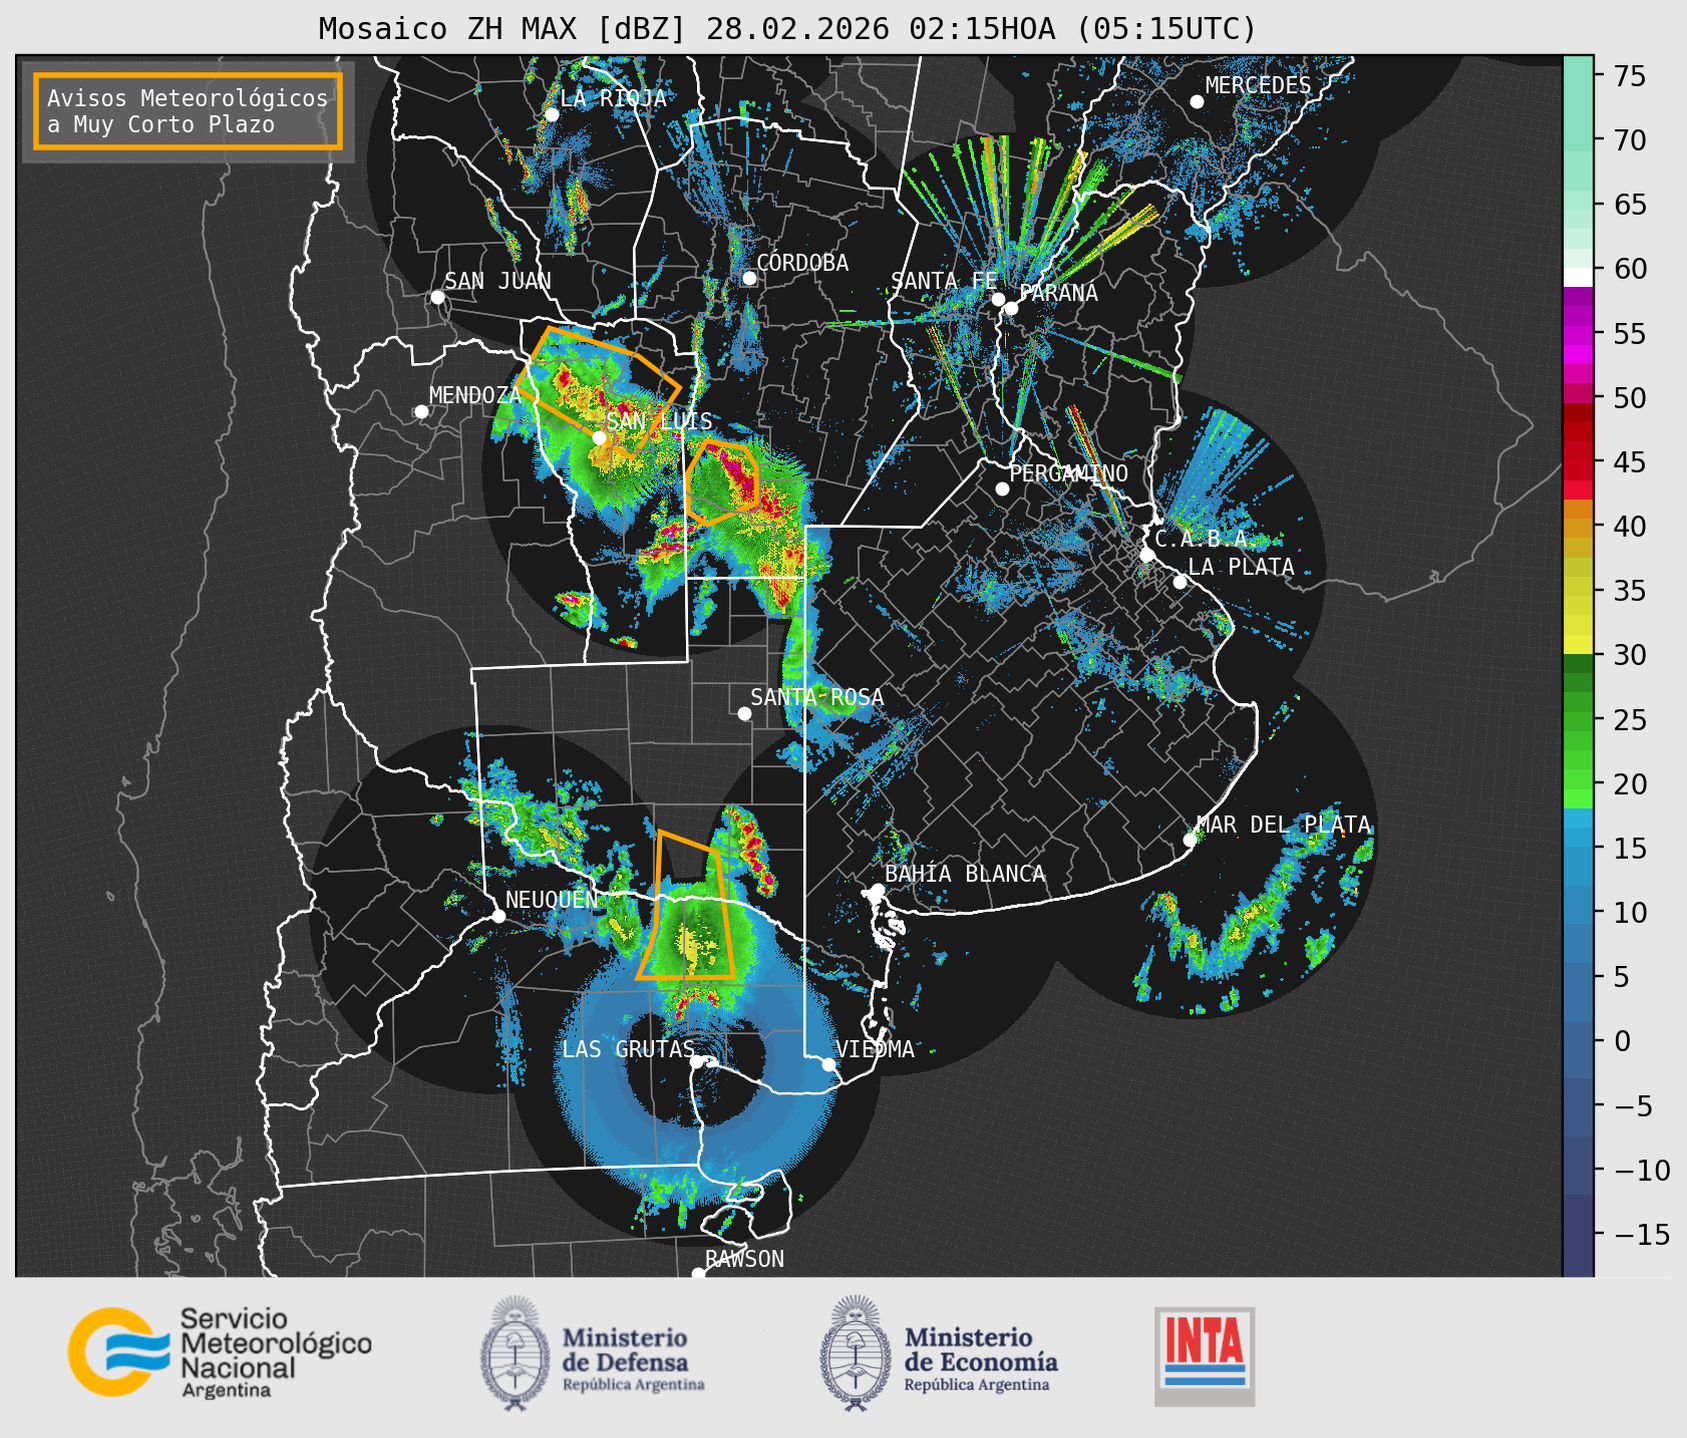Image resolution: width=1687 pixels, height=1438 pixels.
Task: Click the white dot marking SANTA ROSA
Action: [x=744, y=713]
